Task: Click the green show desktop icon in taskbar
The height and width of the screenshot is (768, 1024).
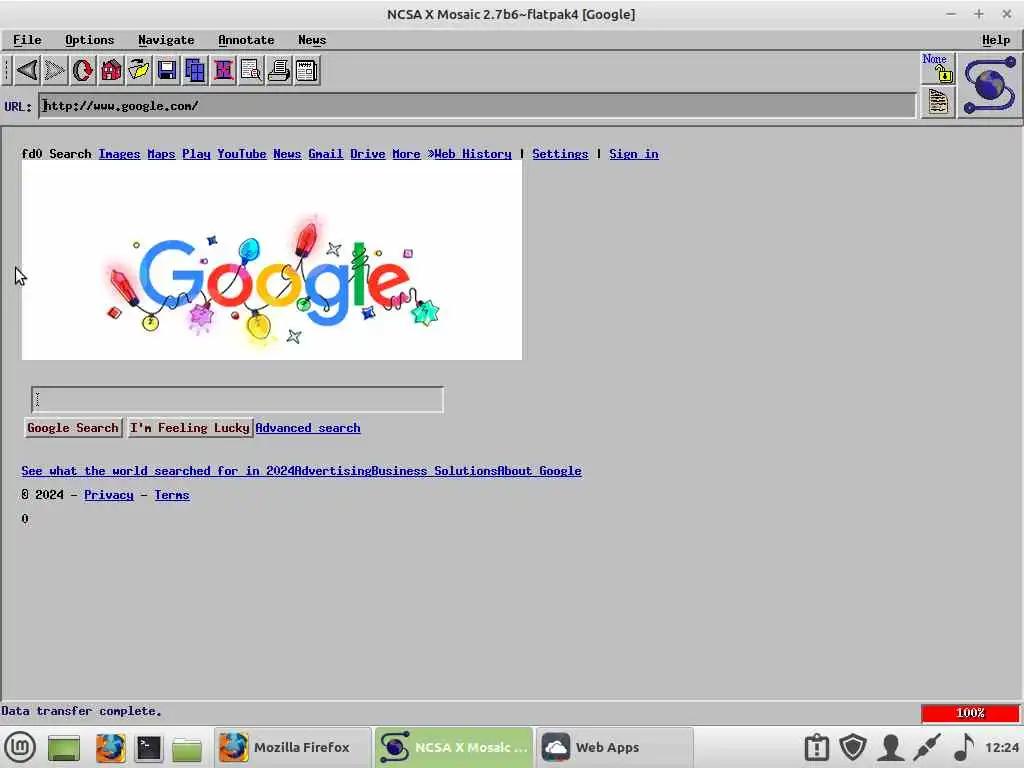Action: (63, 748)
